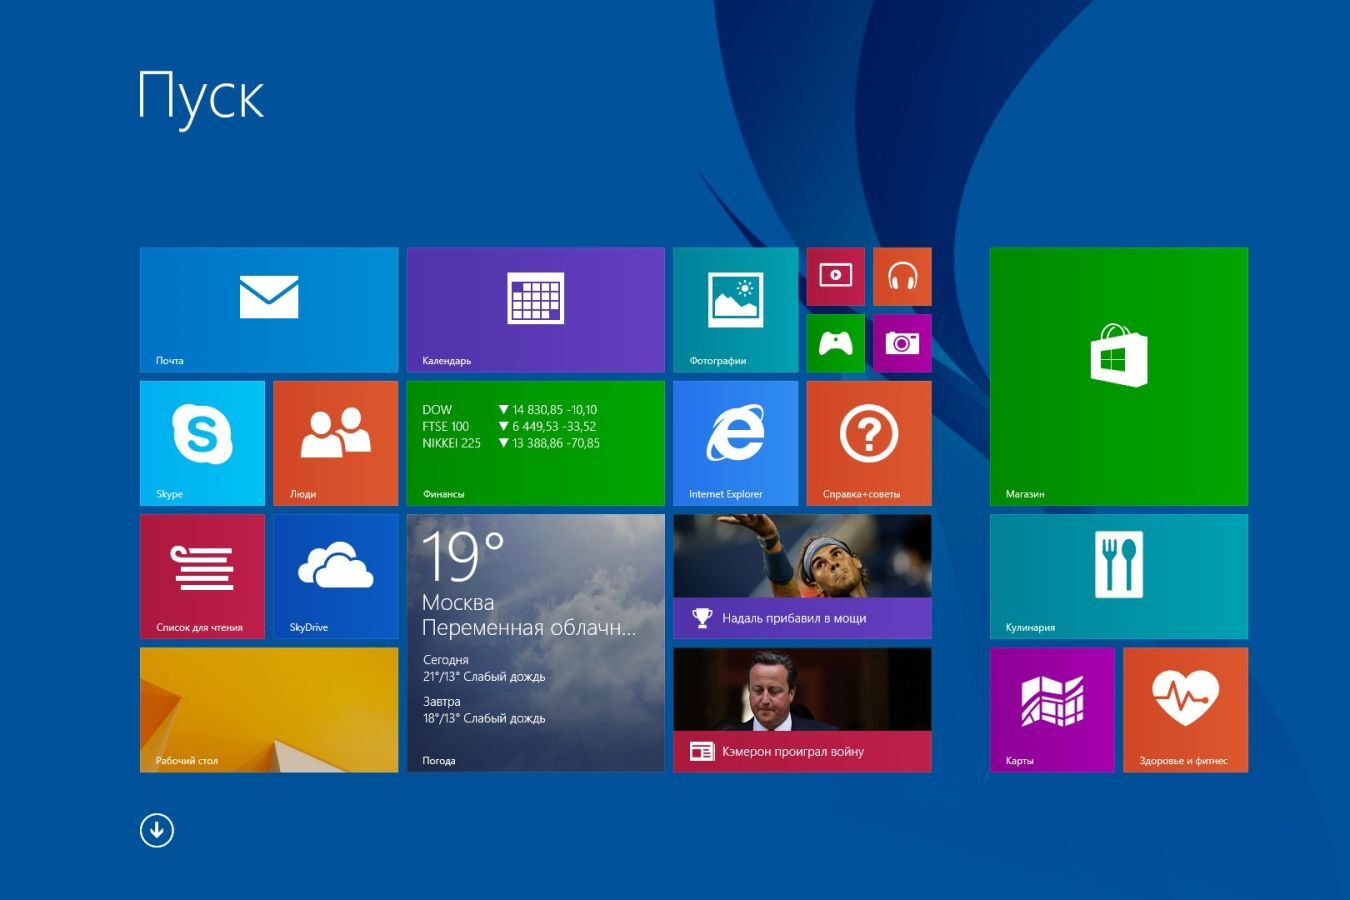Click the Москва city name
Image resolution: width=1350 pixels, height=900 pixels.
point(458,603)
